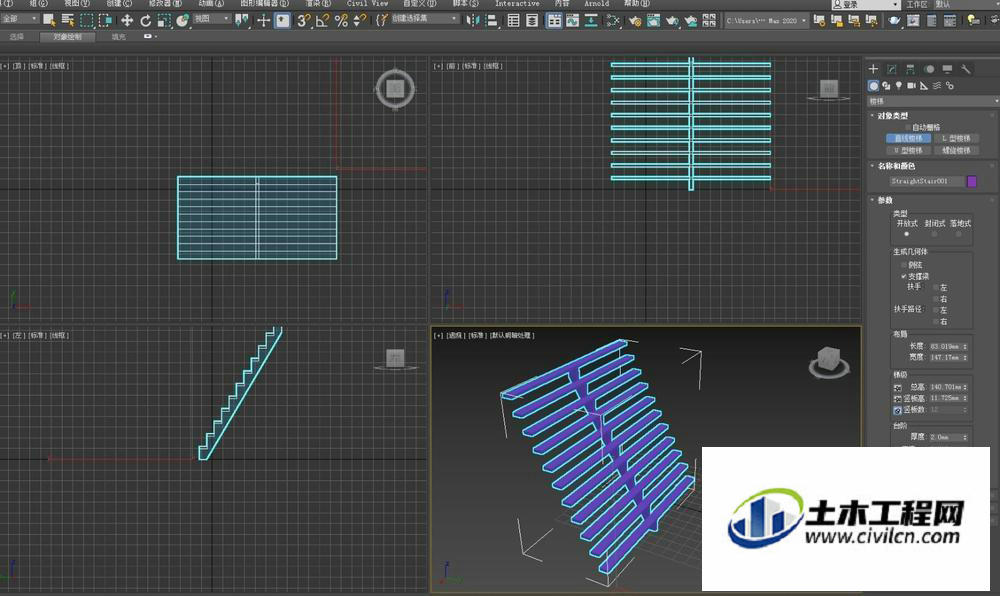
Task: Click the Mirror tool icon
Action: [x=473, y=20]
